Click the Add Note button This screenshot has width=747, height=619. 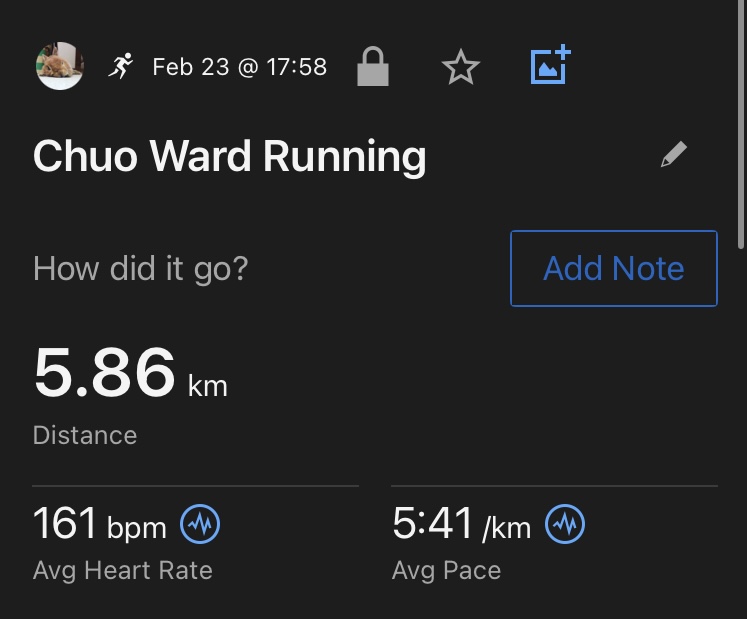614,268
